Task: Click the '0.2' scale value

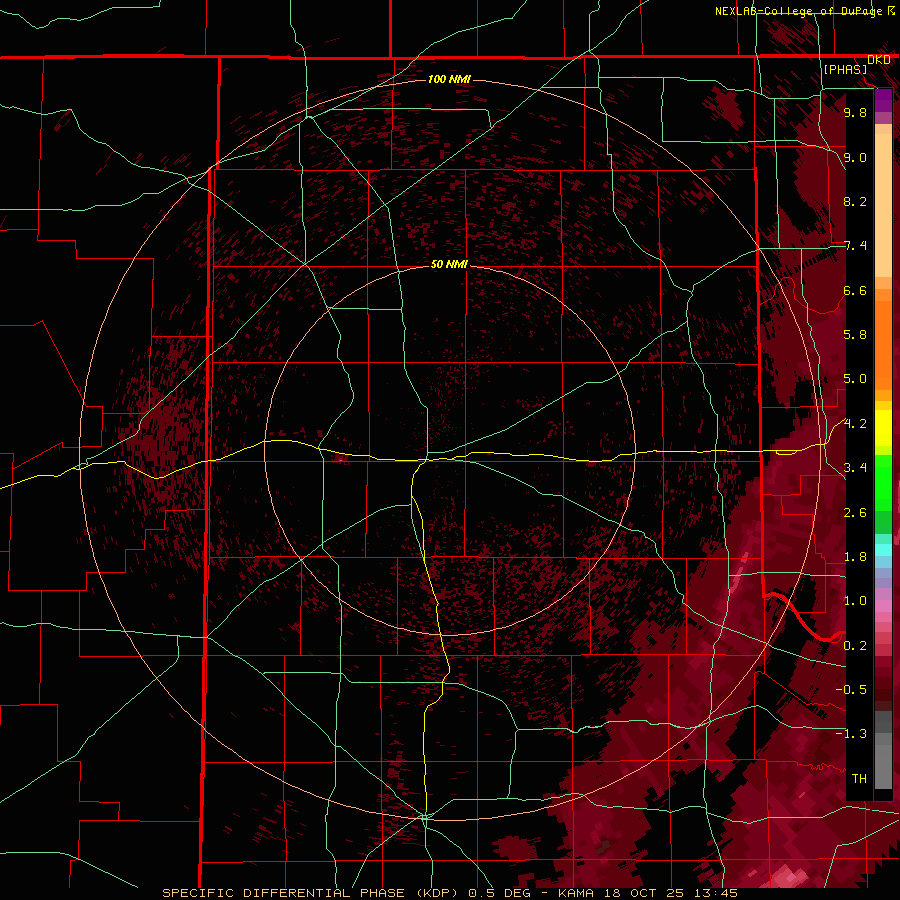Action: [x=855, y=646]
